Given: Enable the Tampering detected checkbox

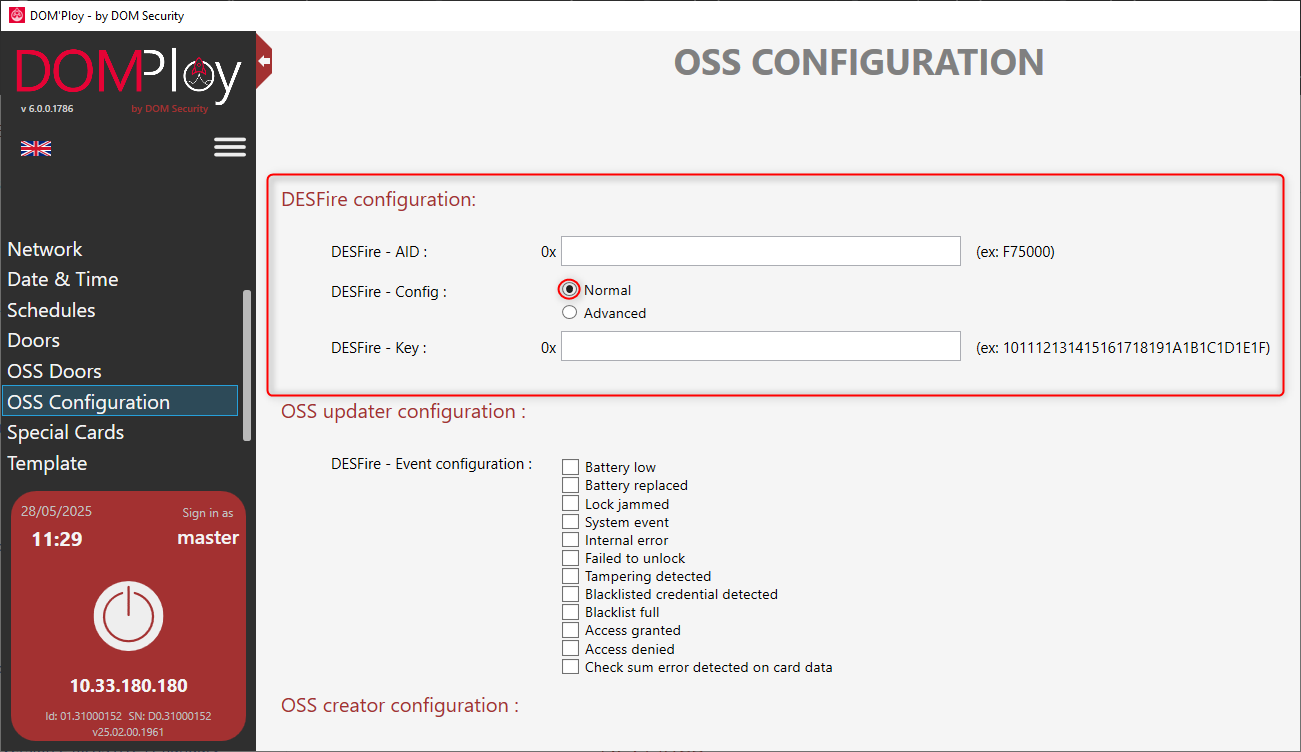Looking at the screenshot, I should tap(570, 576).
